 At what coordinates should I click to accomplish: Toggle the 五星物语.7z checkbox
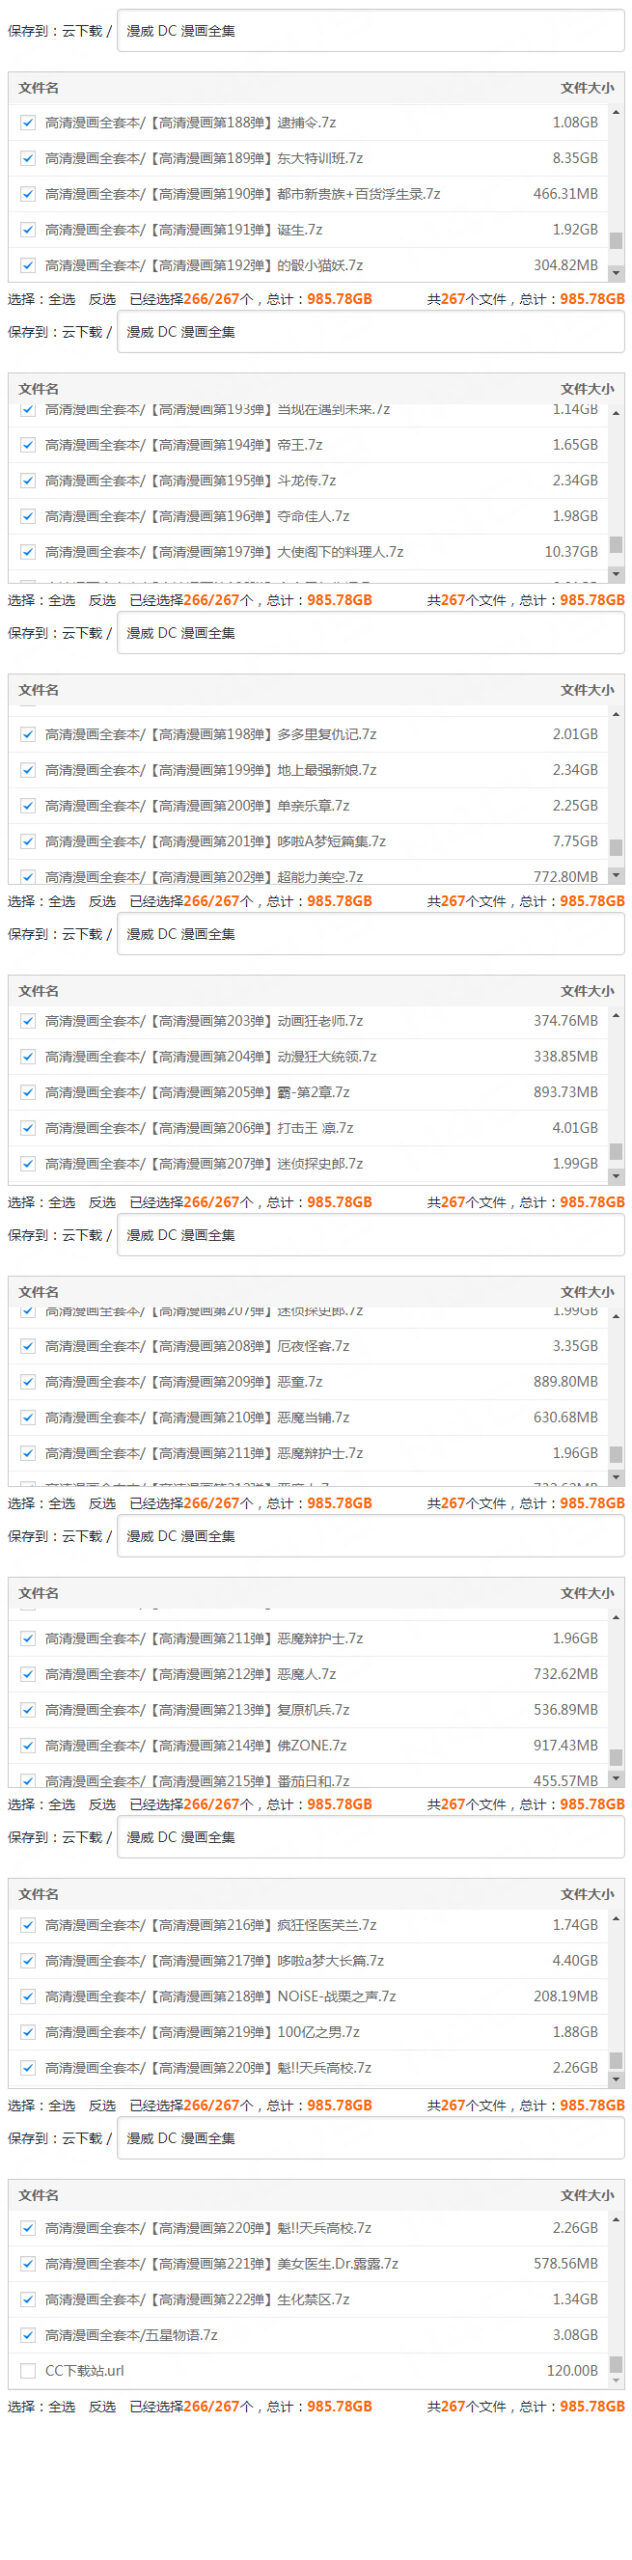pyautogui.click(x=28, y=2335)
